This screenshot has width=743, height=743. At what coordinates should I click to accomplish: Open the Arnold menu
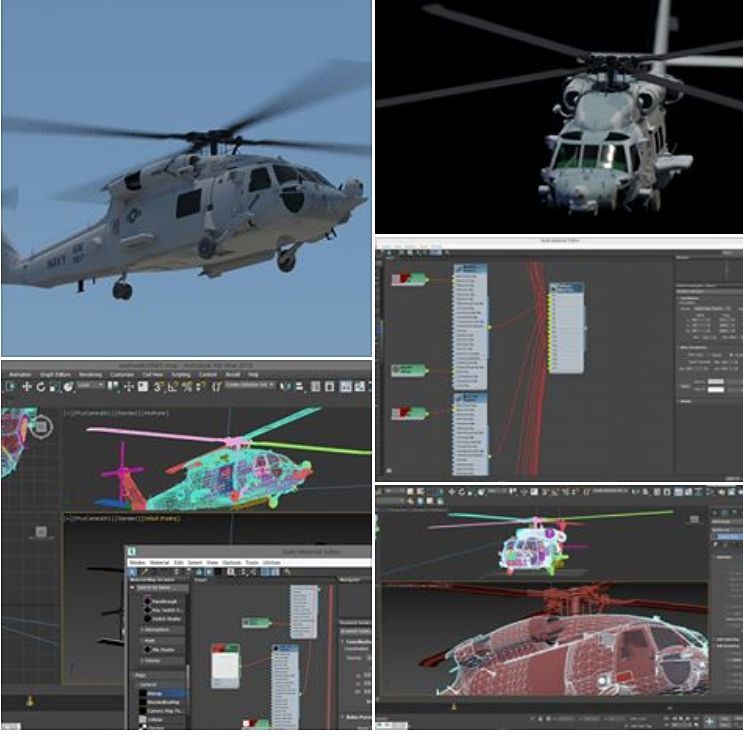click(232, 374)
